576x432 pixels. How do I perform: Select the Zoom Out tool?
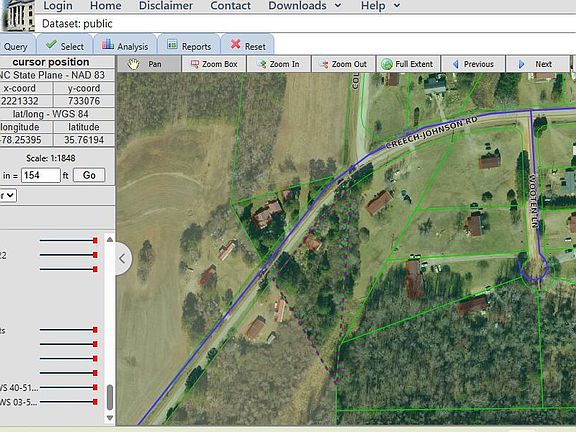pos(343,64)
